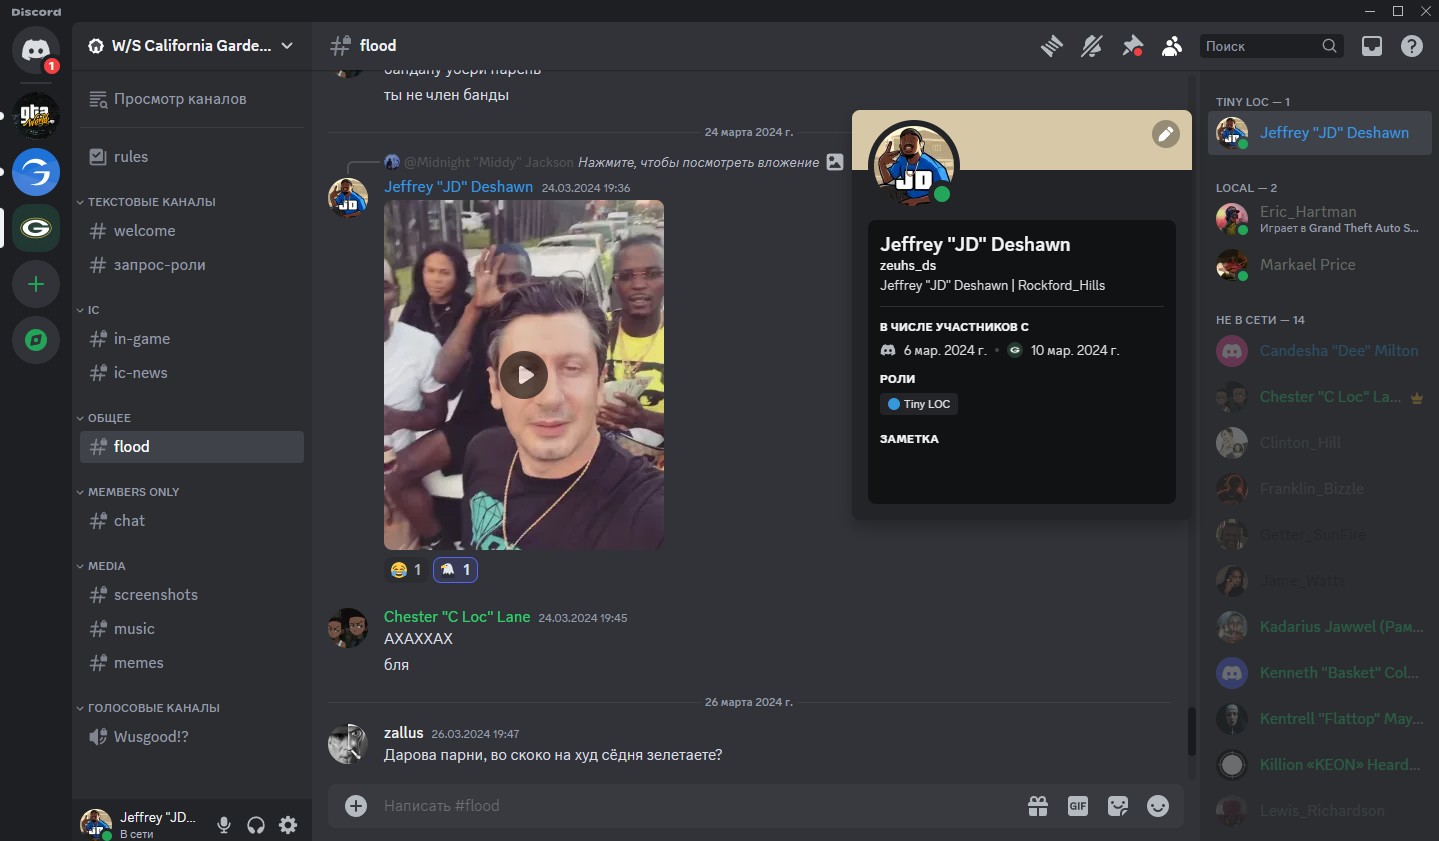This screenshot has height=841, width=1439.
Task: Collapse the MEDIA channel category
Action: (106, 566)
